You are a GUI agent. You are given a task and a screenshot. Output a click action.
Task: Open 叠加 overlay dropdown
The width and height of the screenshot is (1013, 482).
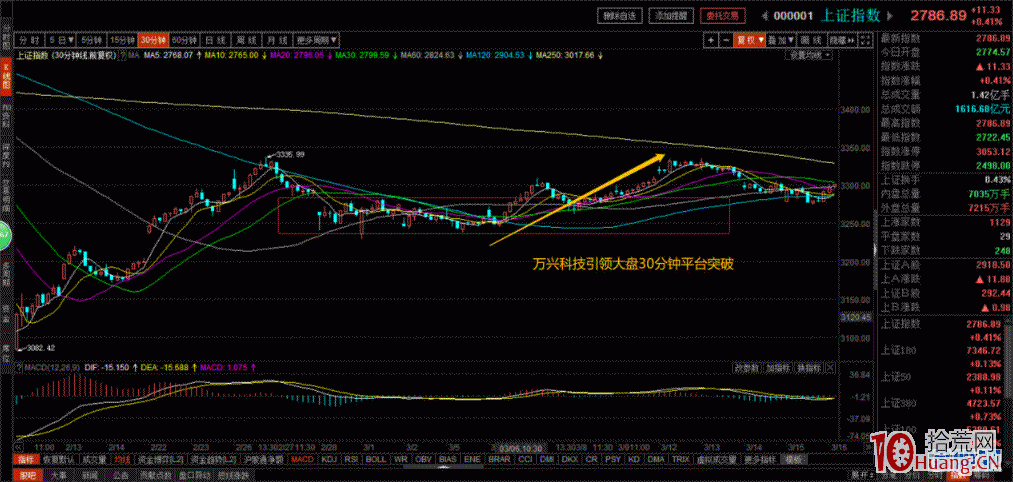tap(780, 40)
